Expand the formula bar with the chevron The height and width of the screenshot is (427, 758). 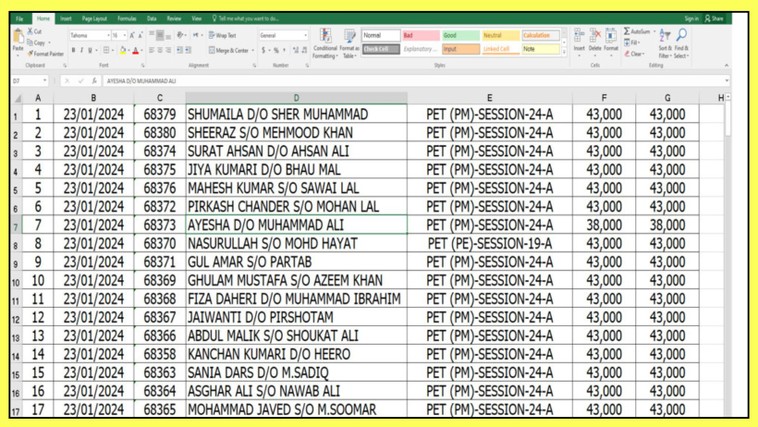[x=727, y=81]
